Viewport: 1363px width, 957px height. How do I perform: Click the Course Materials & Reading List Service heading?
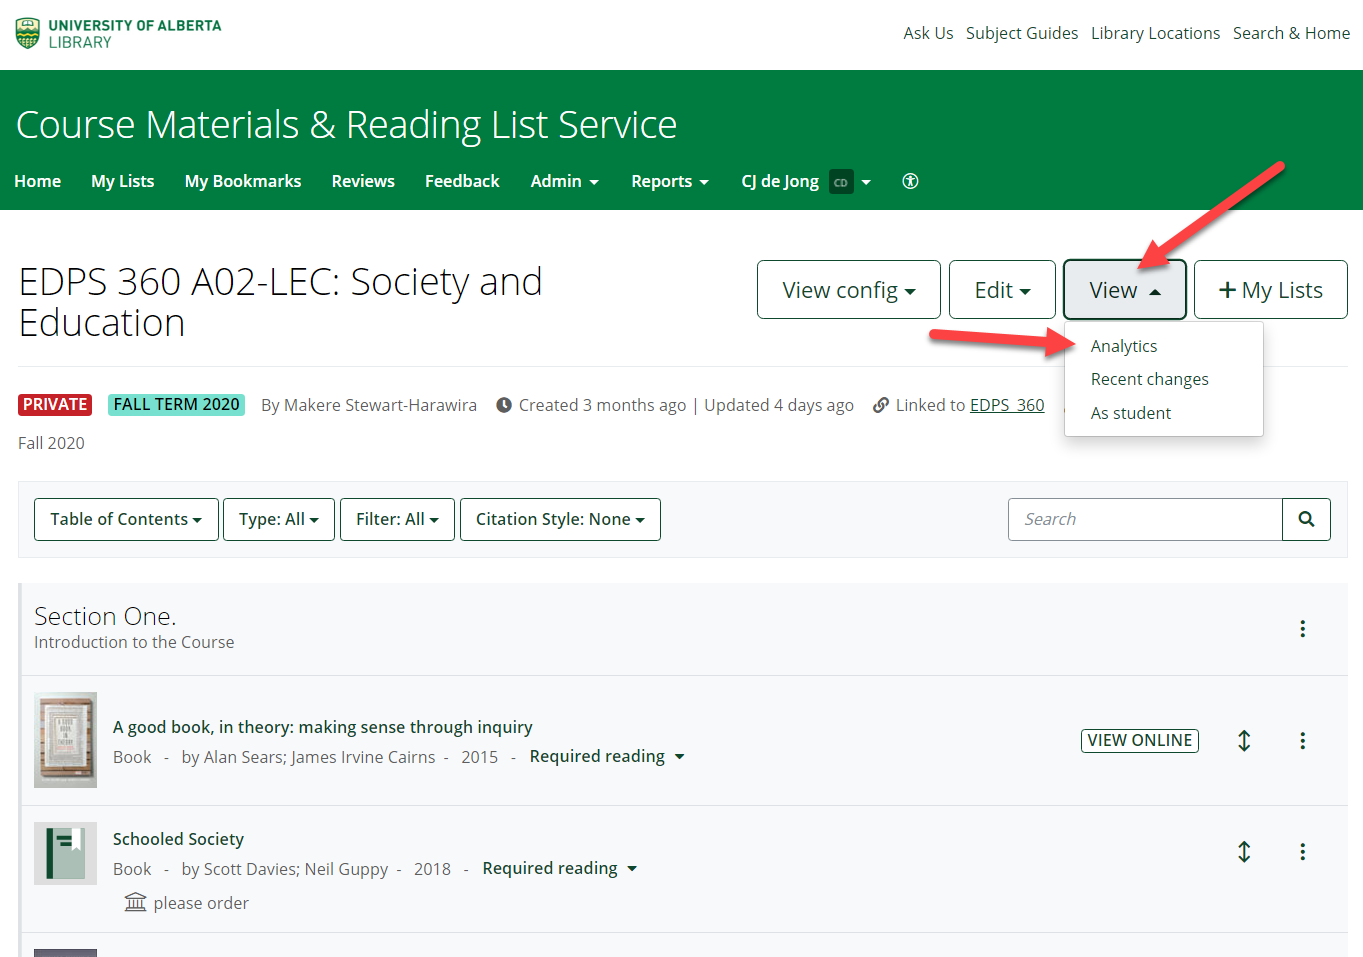347,125
